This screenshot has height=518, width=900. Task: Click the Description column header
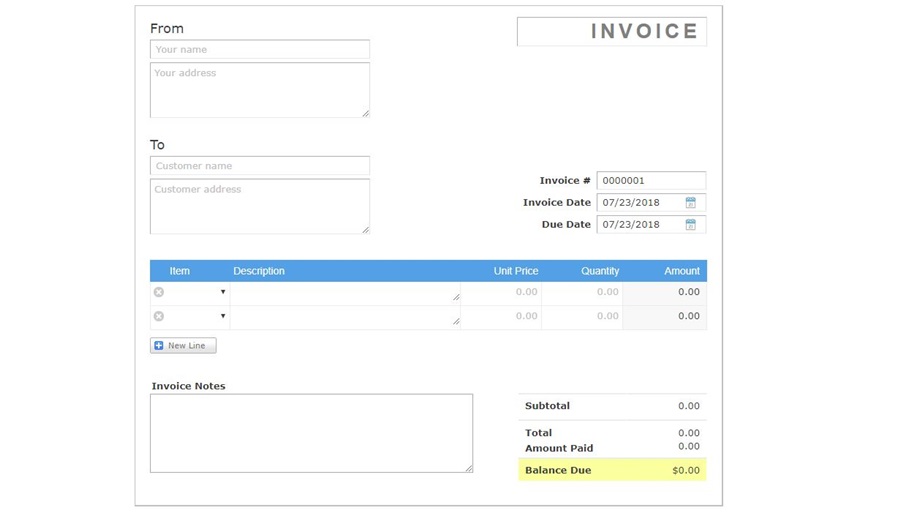259,271
